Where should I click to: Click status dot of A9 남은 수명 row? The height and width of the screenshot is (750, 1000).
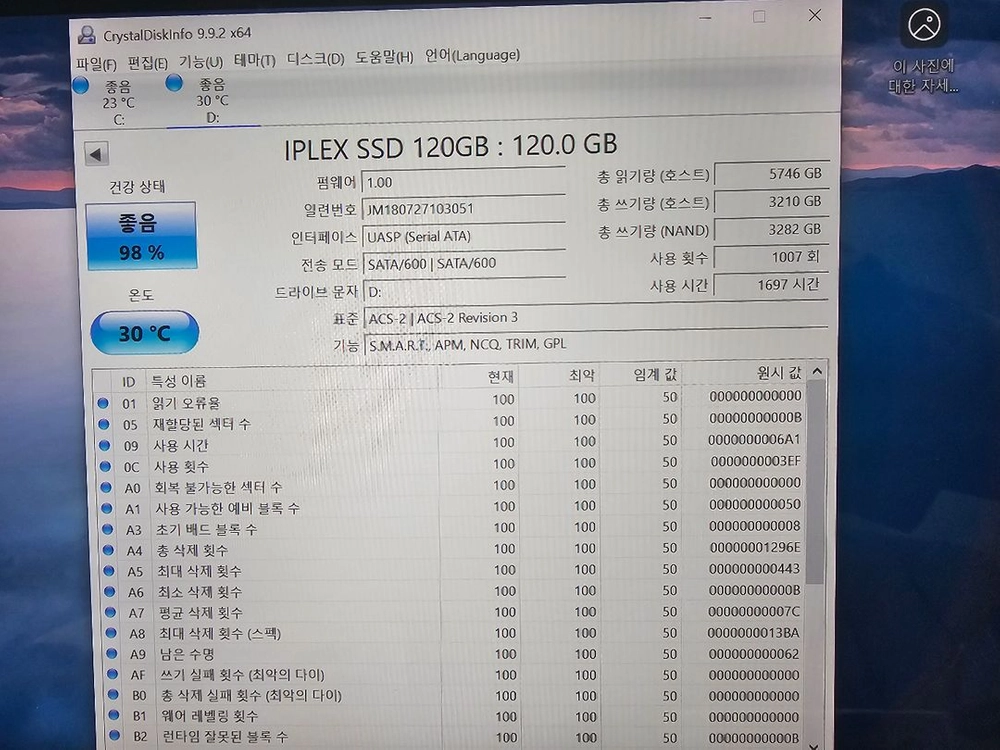[112, 653]
